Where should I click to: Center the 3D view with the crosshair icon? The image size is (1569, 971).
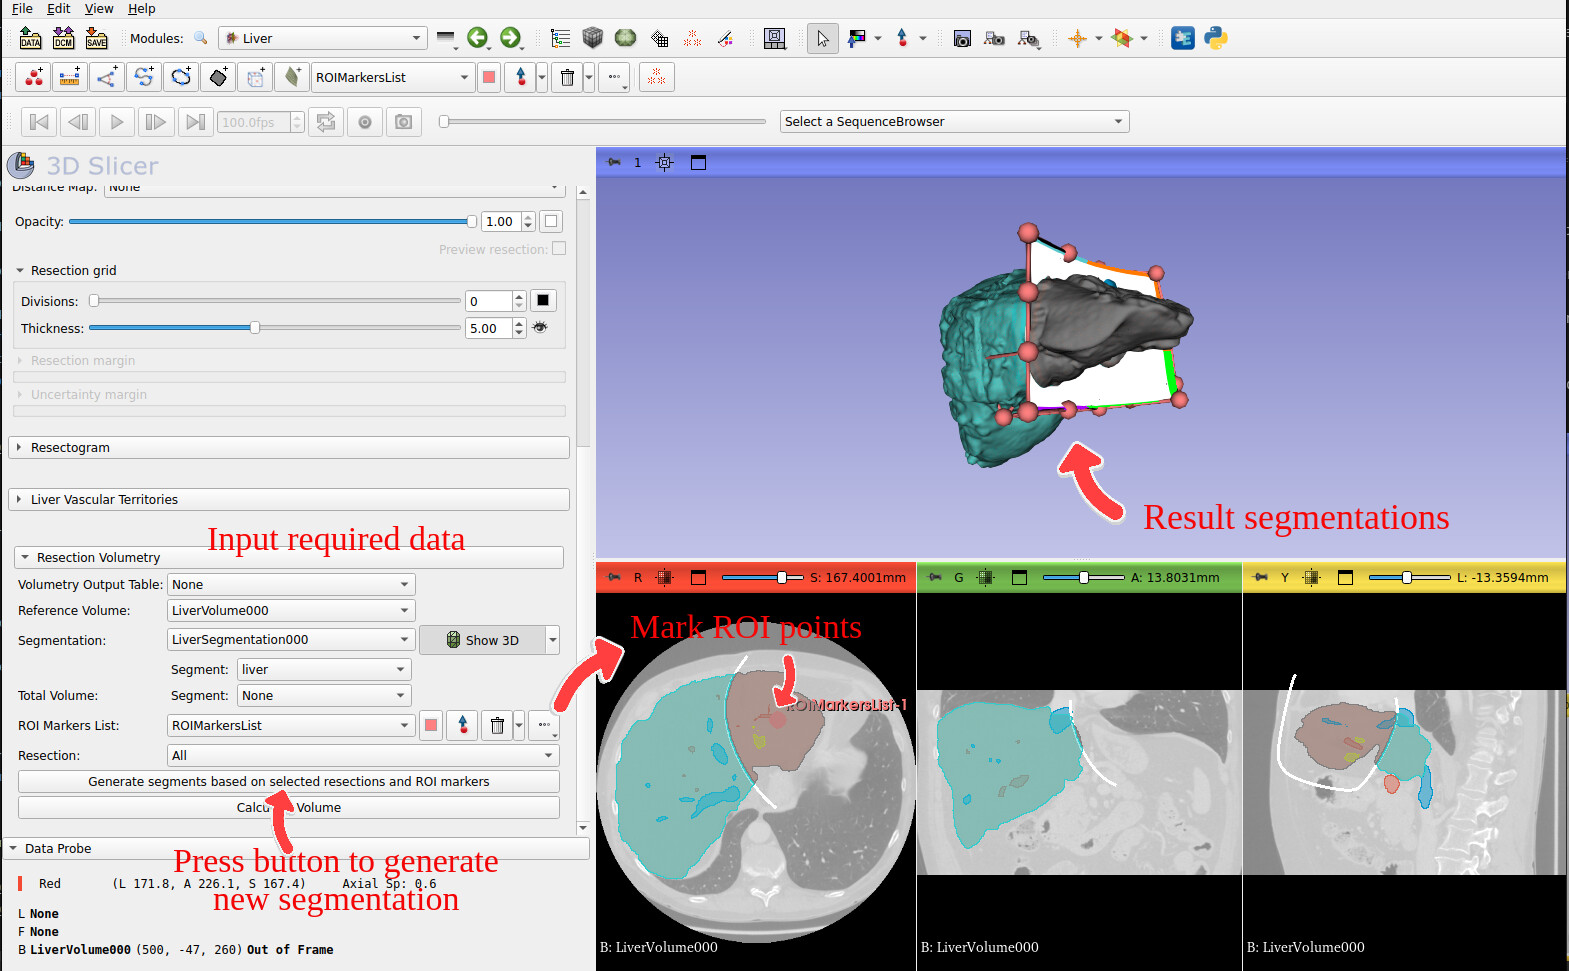pyautogui.click(x=665, y=162)
